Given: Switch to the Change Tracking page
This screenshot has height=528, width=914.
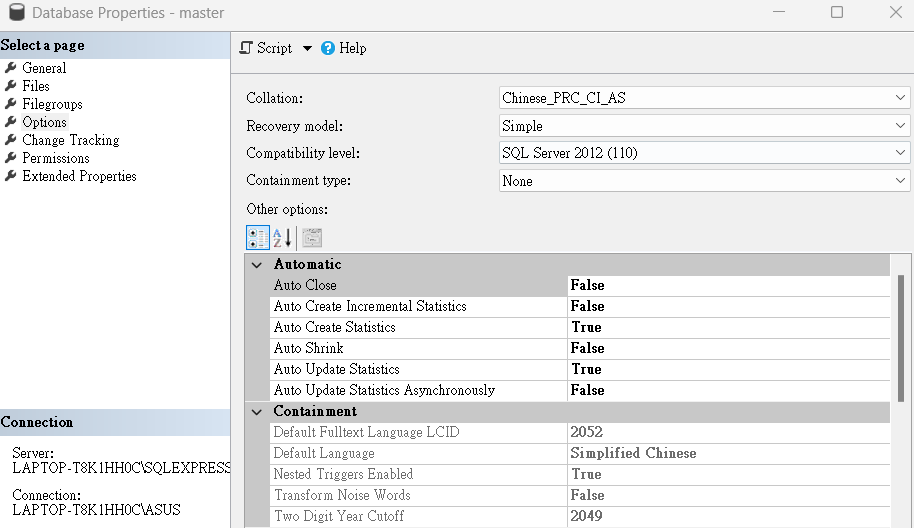Looking at the screenshot, I should click(71, 140).
